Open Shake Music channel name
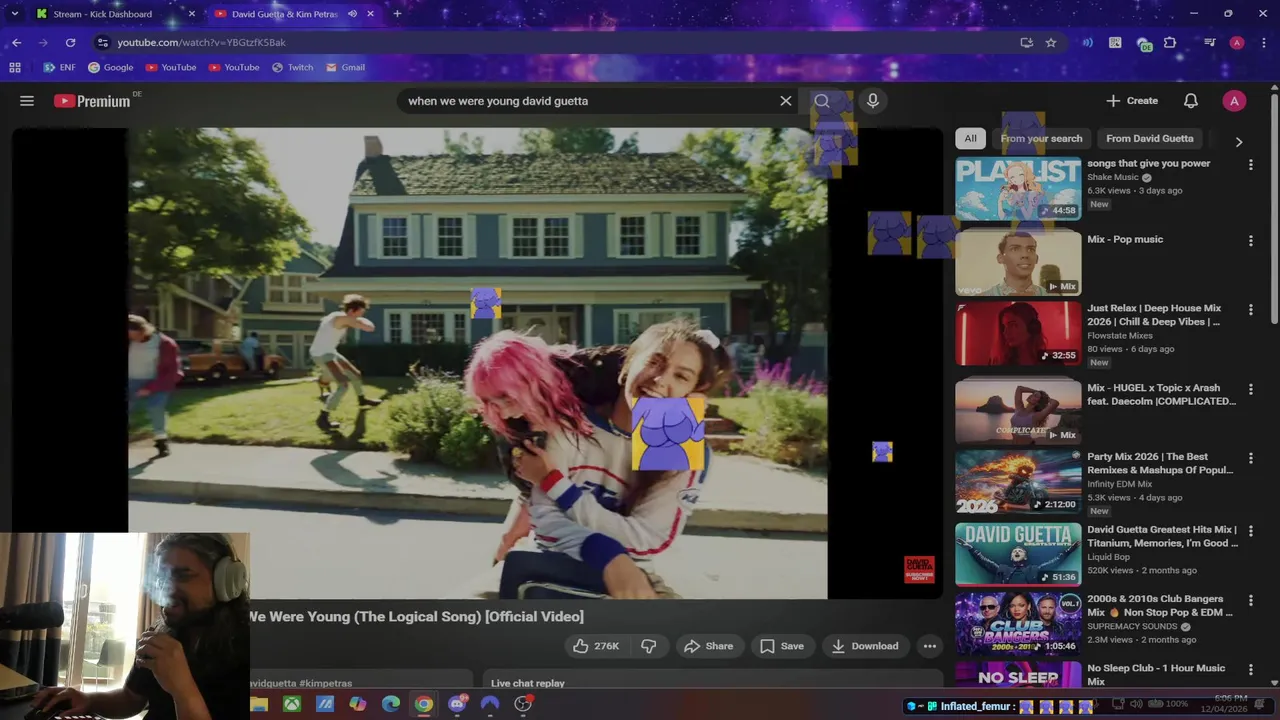 [x=1113, y=177]
